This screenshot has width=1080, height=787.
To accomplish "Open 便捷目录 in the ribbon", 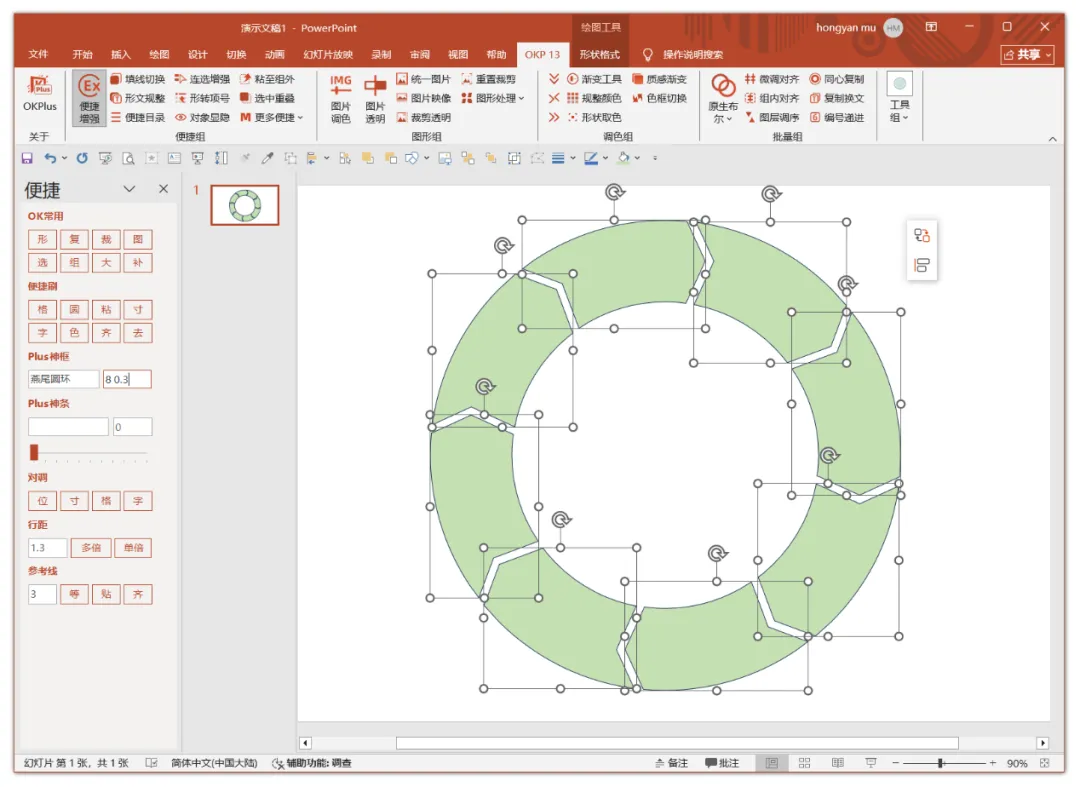I will click(137, 118).
